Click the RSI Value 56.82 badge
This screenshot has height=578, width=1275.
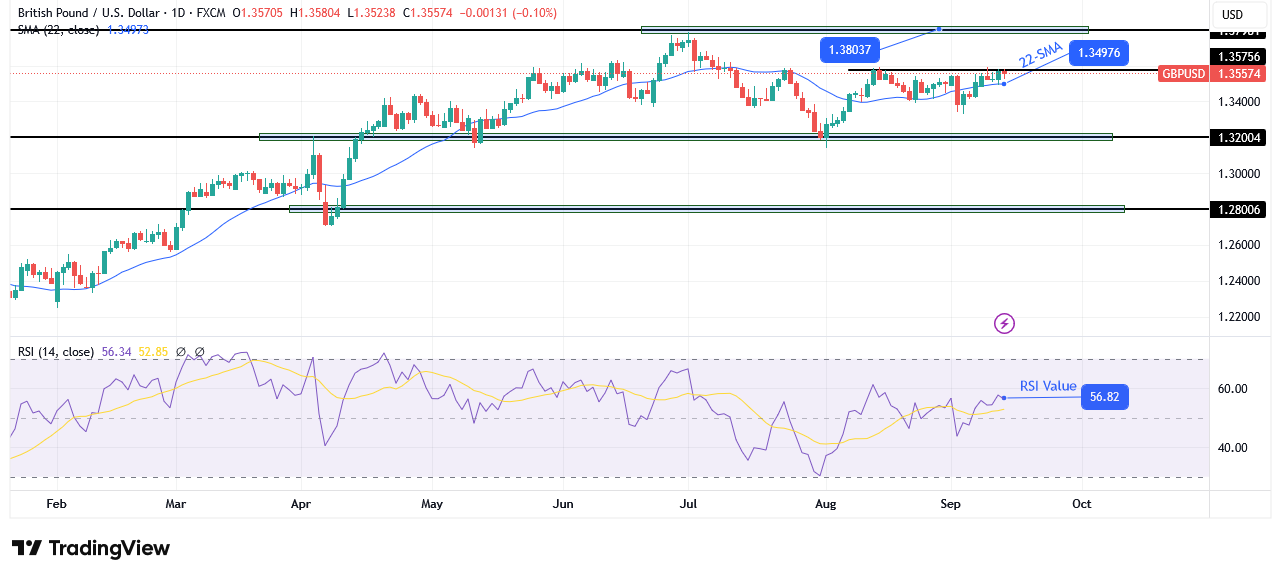coord(1106,396)
